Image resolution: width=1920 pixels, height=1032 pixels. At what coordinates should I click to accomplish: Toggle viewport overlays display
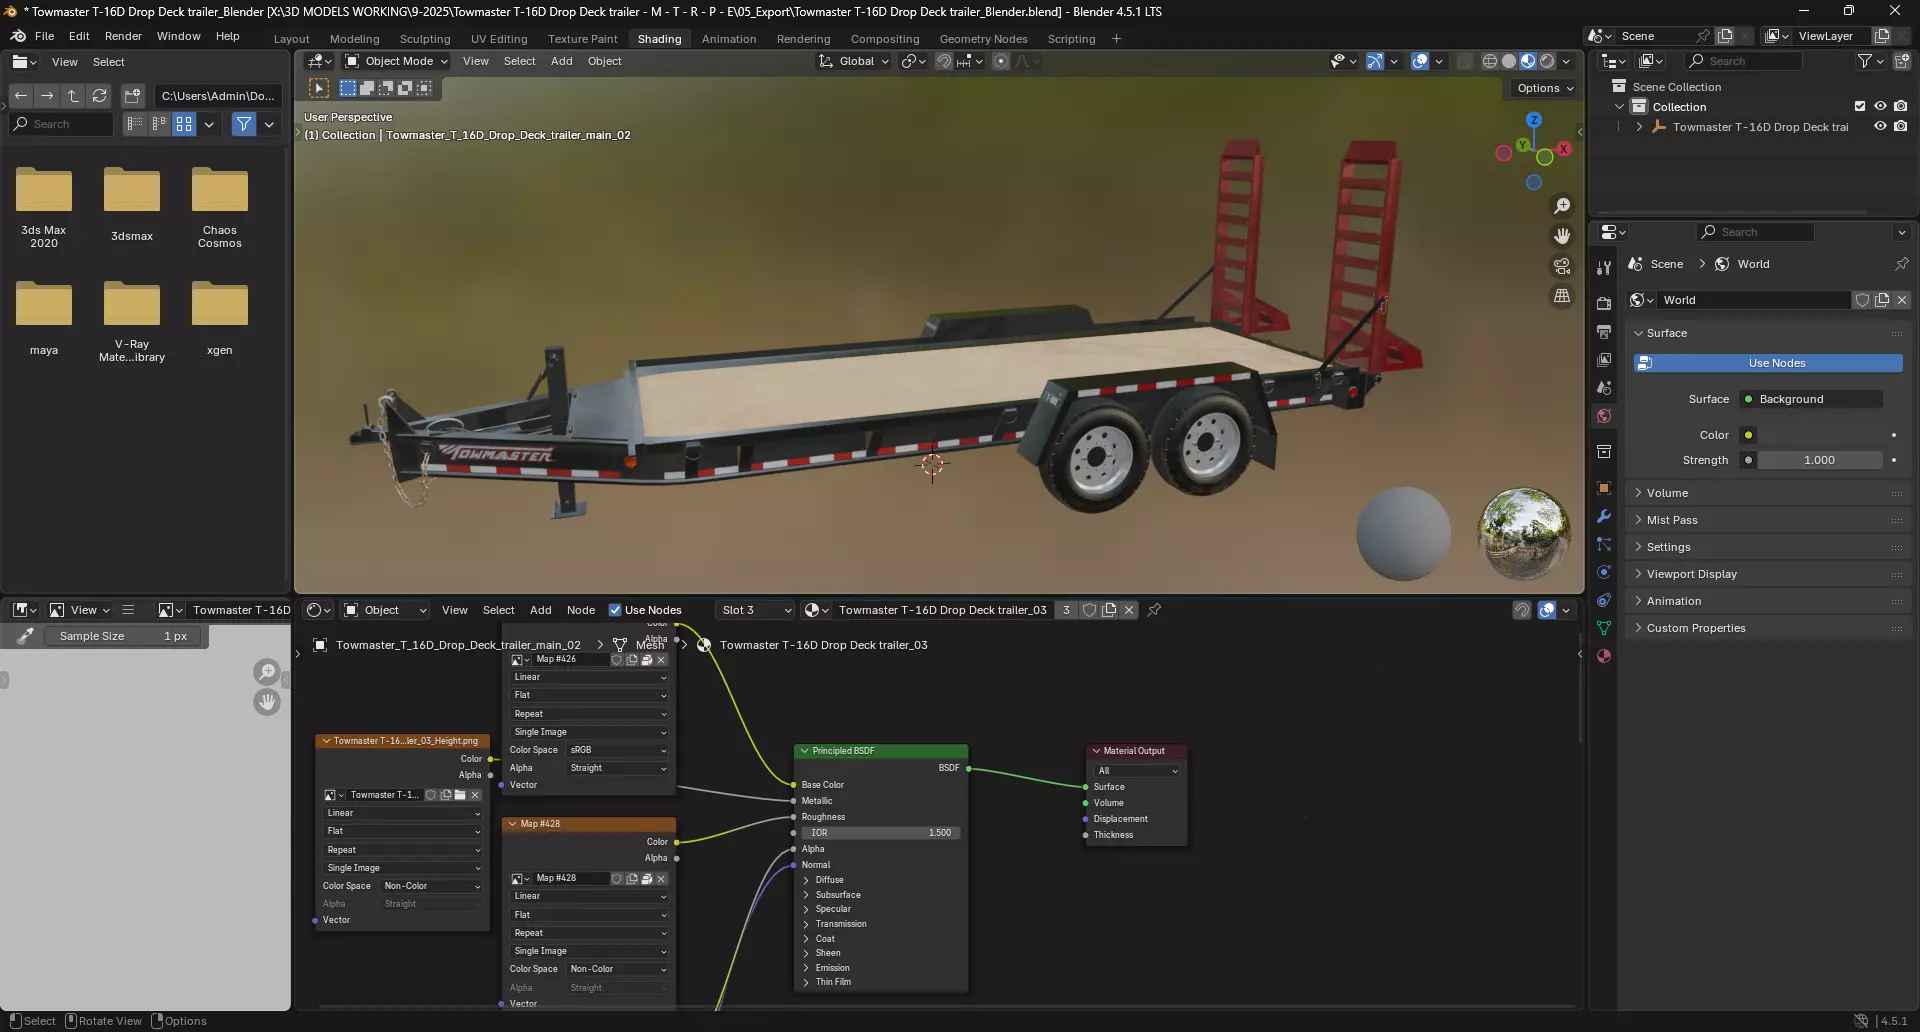[1420, 62]
